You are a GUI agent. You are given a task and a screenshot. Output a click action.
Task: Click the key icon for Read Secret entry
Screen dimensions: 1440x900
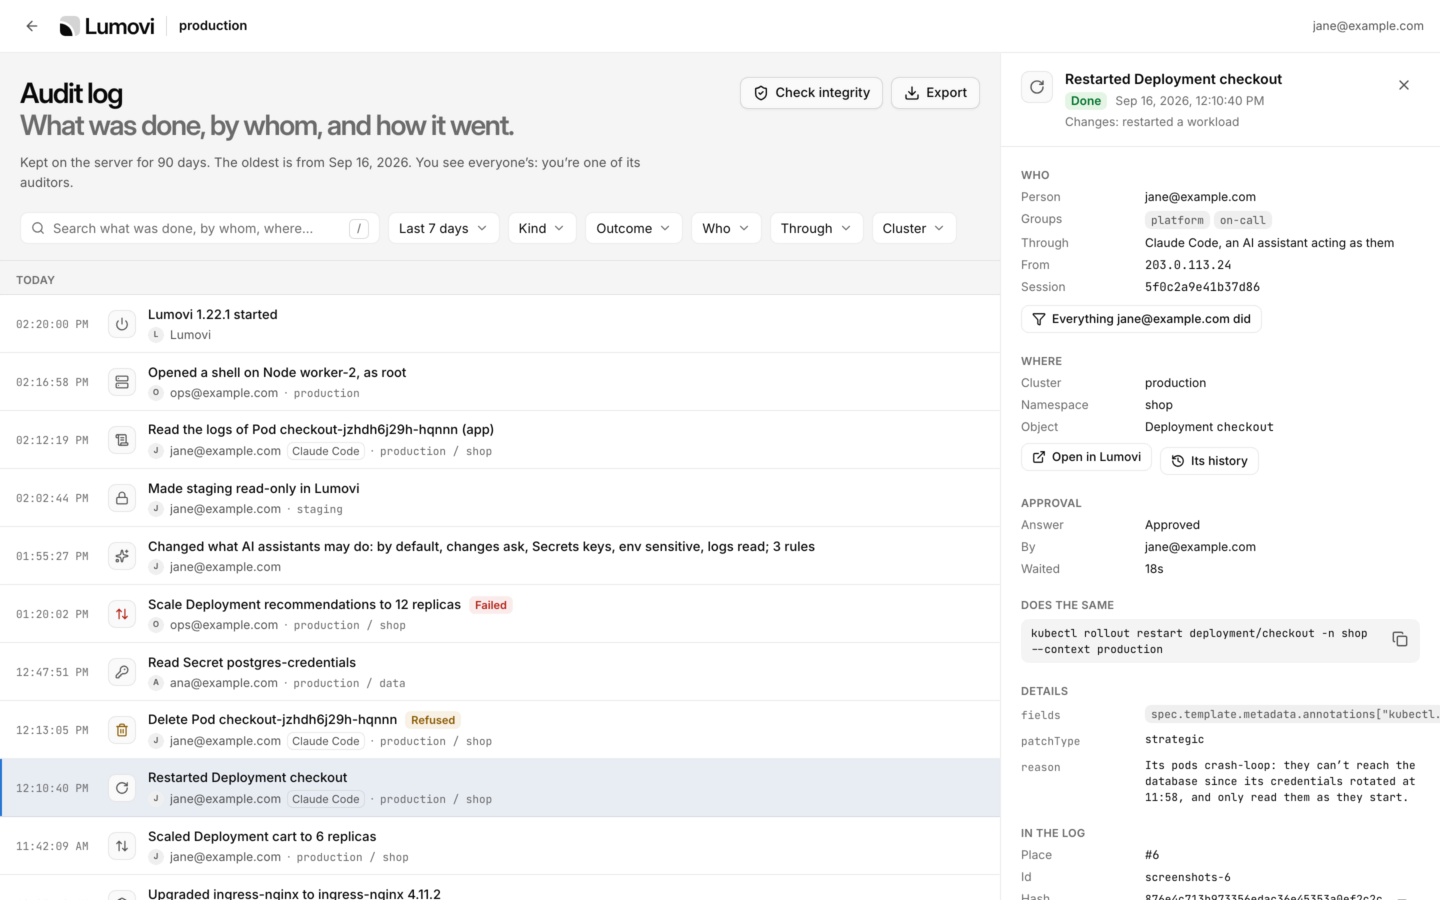[122, 672]
